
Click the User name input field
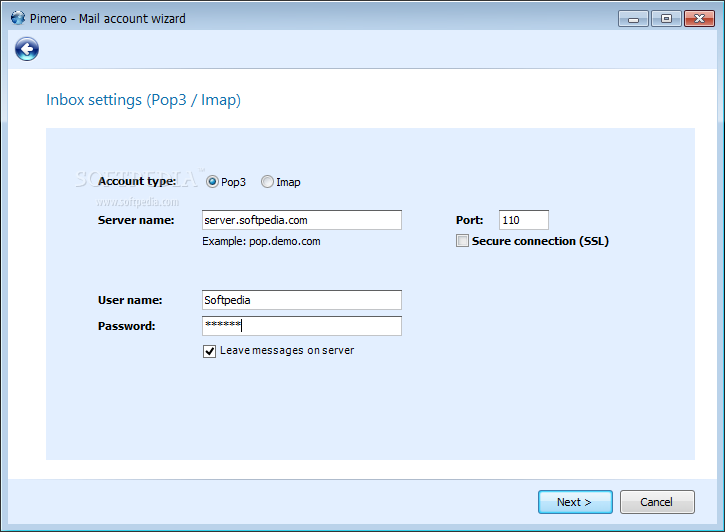[x=302, y=300]
